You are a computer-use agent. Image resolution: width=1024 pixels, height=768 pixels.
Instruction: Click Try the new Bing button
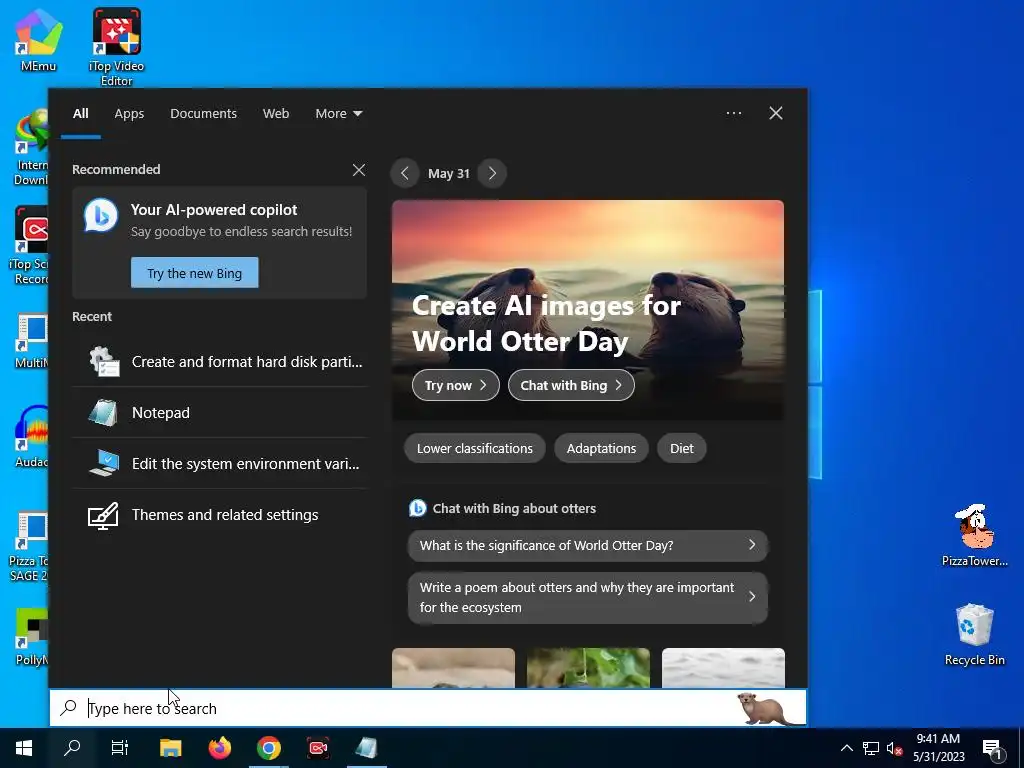(x=195, y=273)
